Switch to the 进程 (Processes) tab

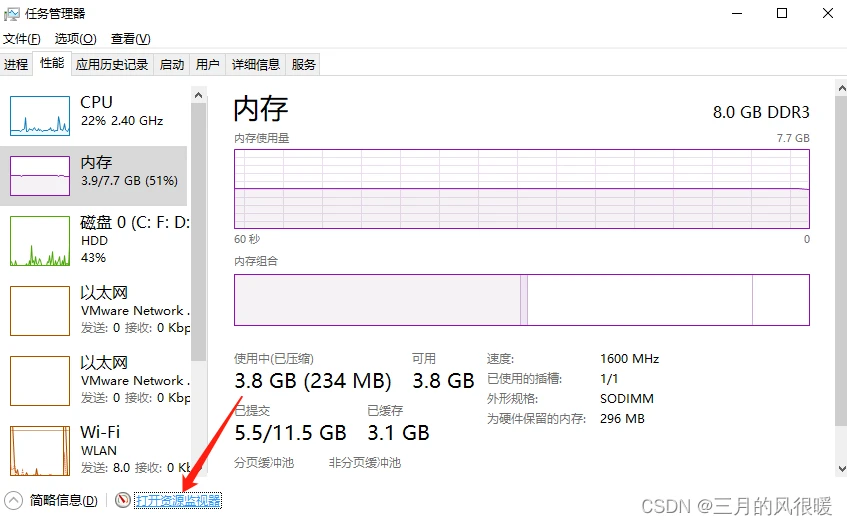tap(16, 65)
